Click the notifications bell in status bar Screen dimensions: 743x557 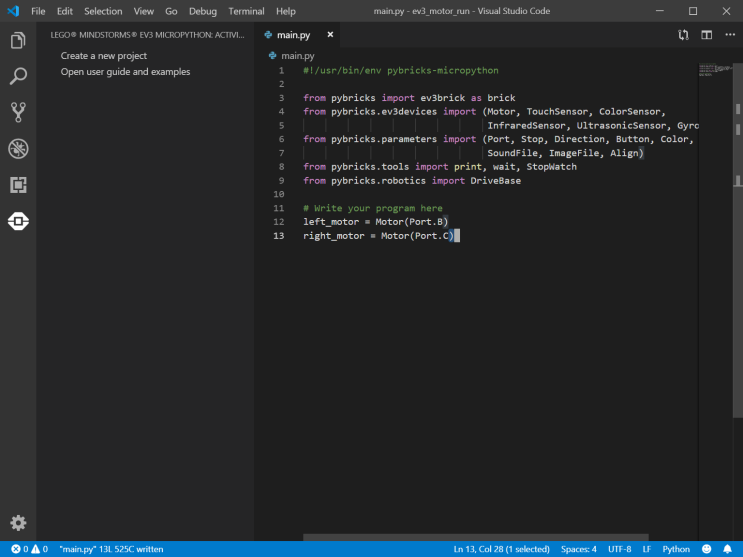click(727, 549)
